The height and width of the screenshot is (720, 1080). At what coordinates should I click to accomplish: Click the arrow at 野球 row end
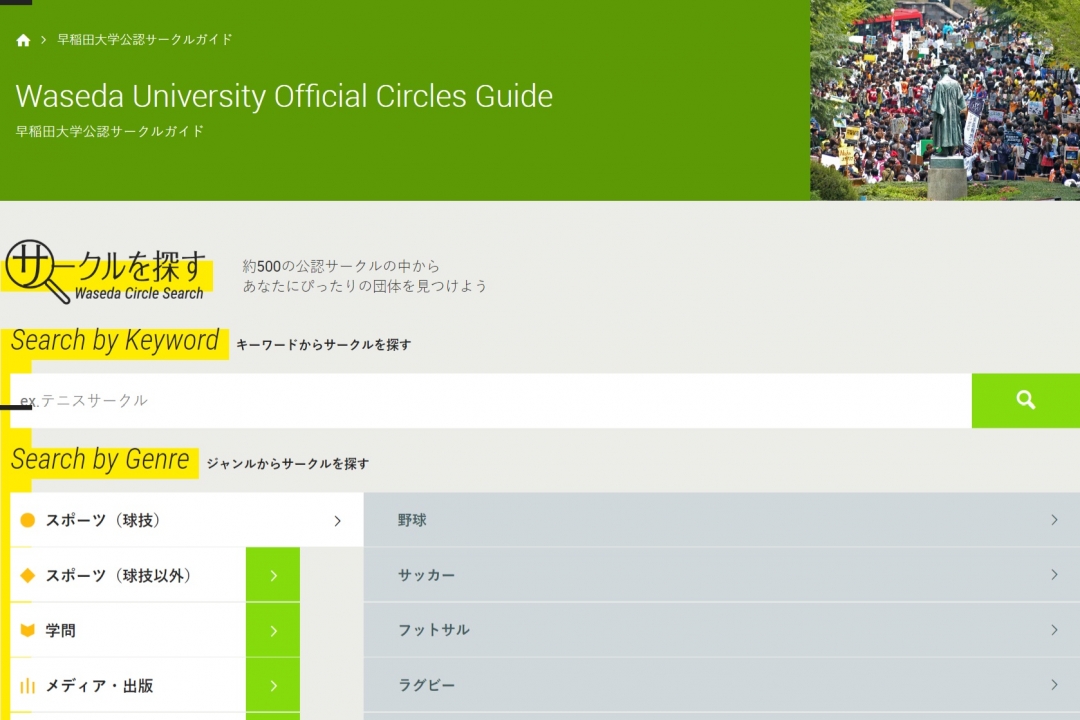[1054, 520]
